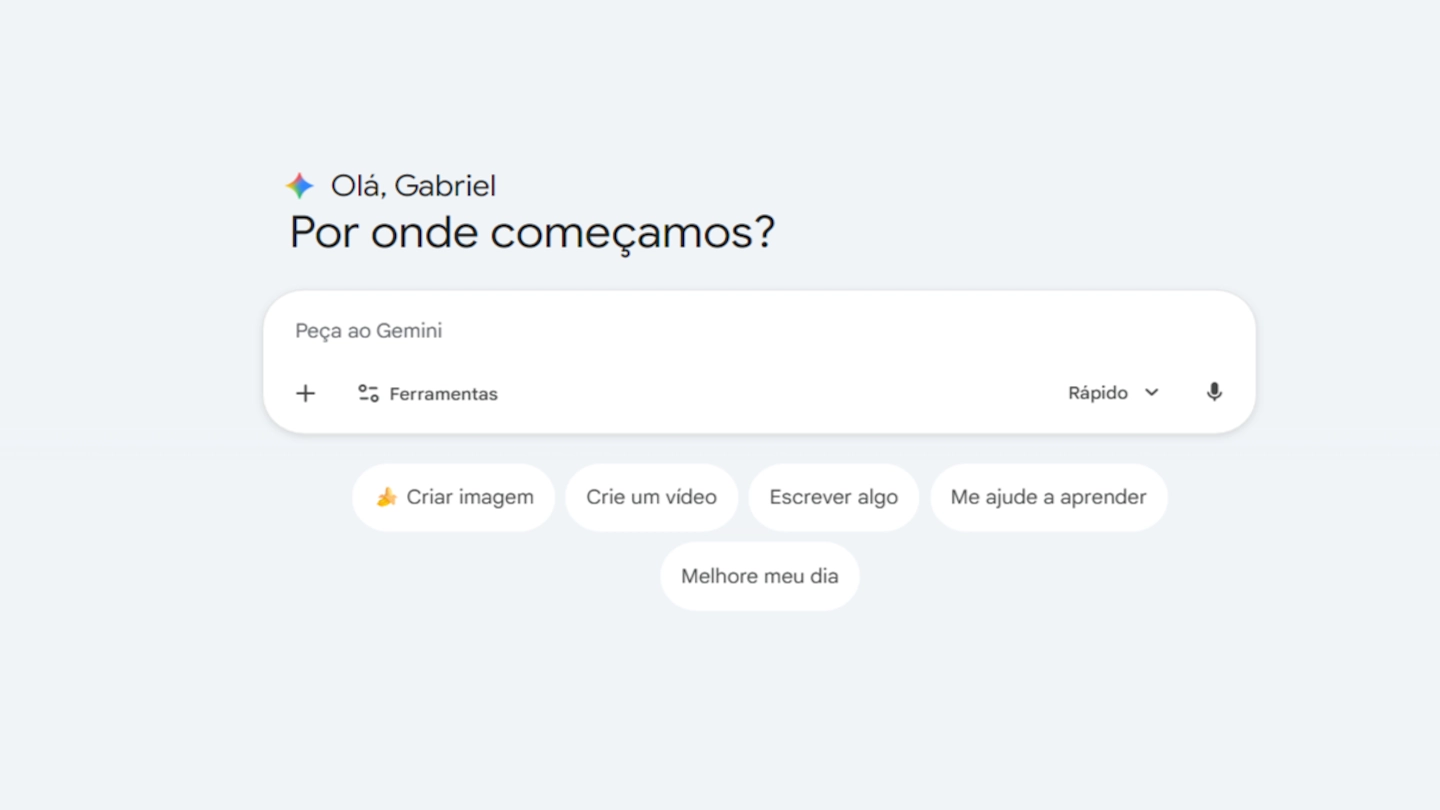Screen dimensions: 1440x810
Task: Click the Olá, Gabriel greeting text
Action: [413, 186]
